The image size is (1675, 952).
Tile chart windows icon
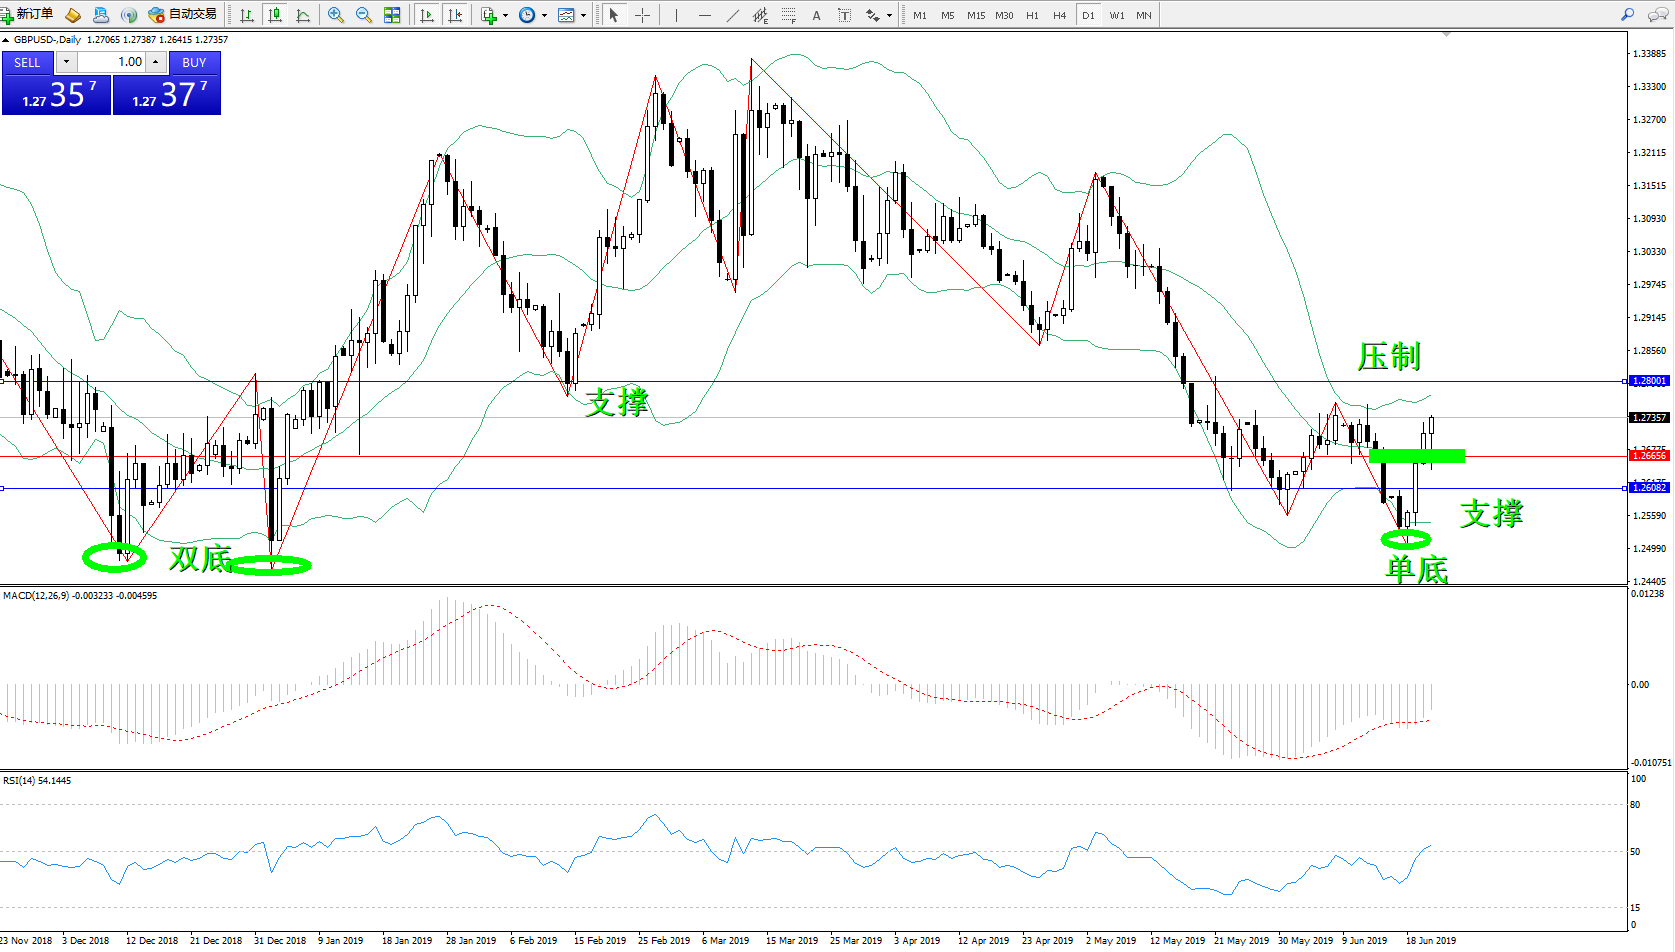tap(392, 15)
